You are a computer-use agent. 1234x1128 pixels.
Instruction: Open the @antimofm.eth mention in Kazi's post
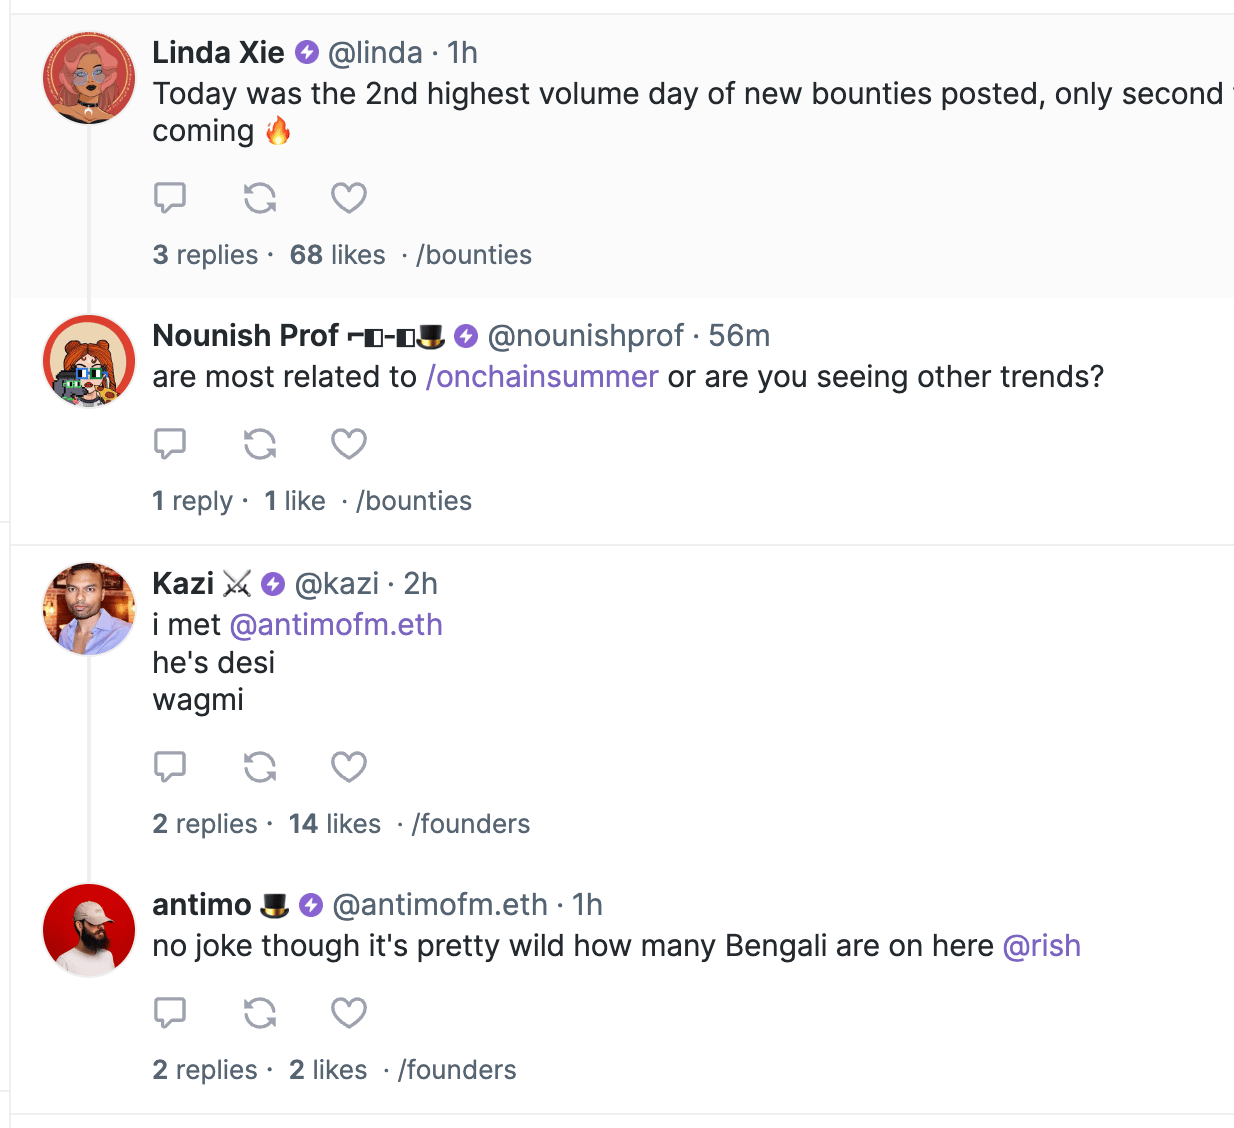click(x=336, y=625)
